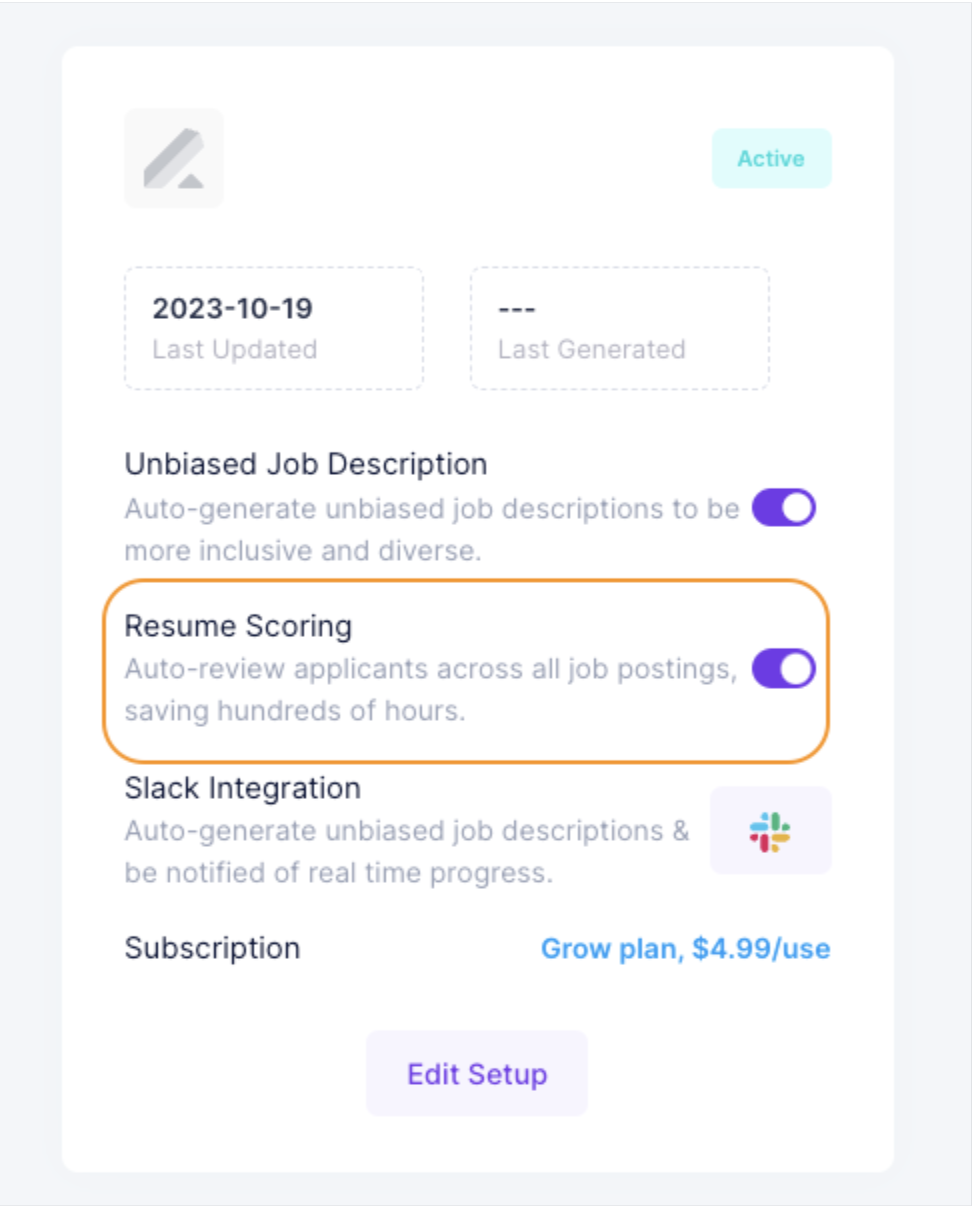The width and height of the screenshot is (972, 1206).
Task: Click the Active status badge
Action: coord(771,158)
